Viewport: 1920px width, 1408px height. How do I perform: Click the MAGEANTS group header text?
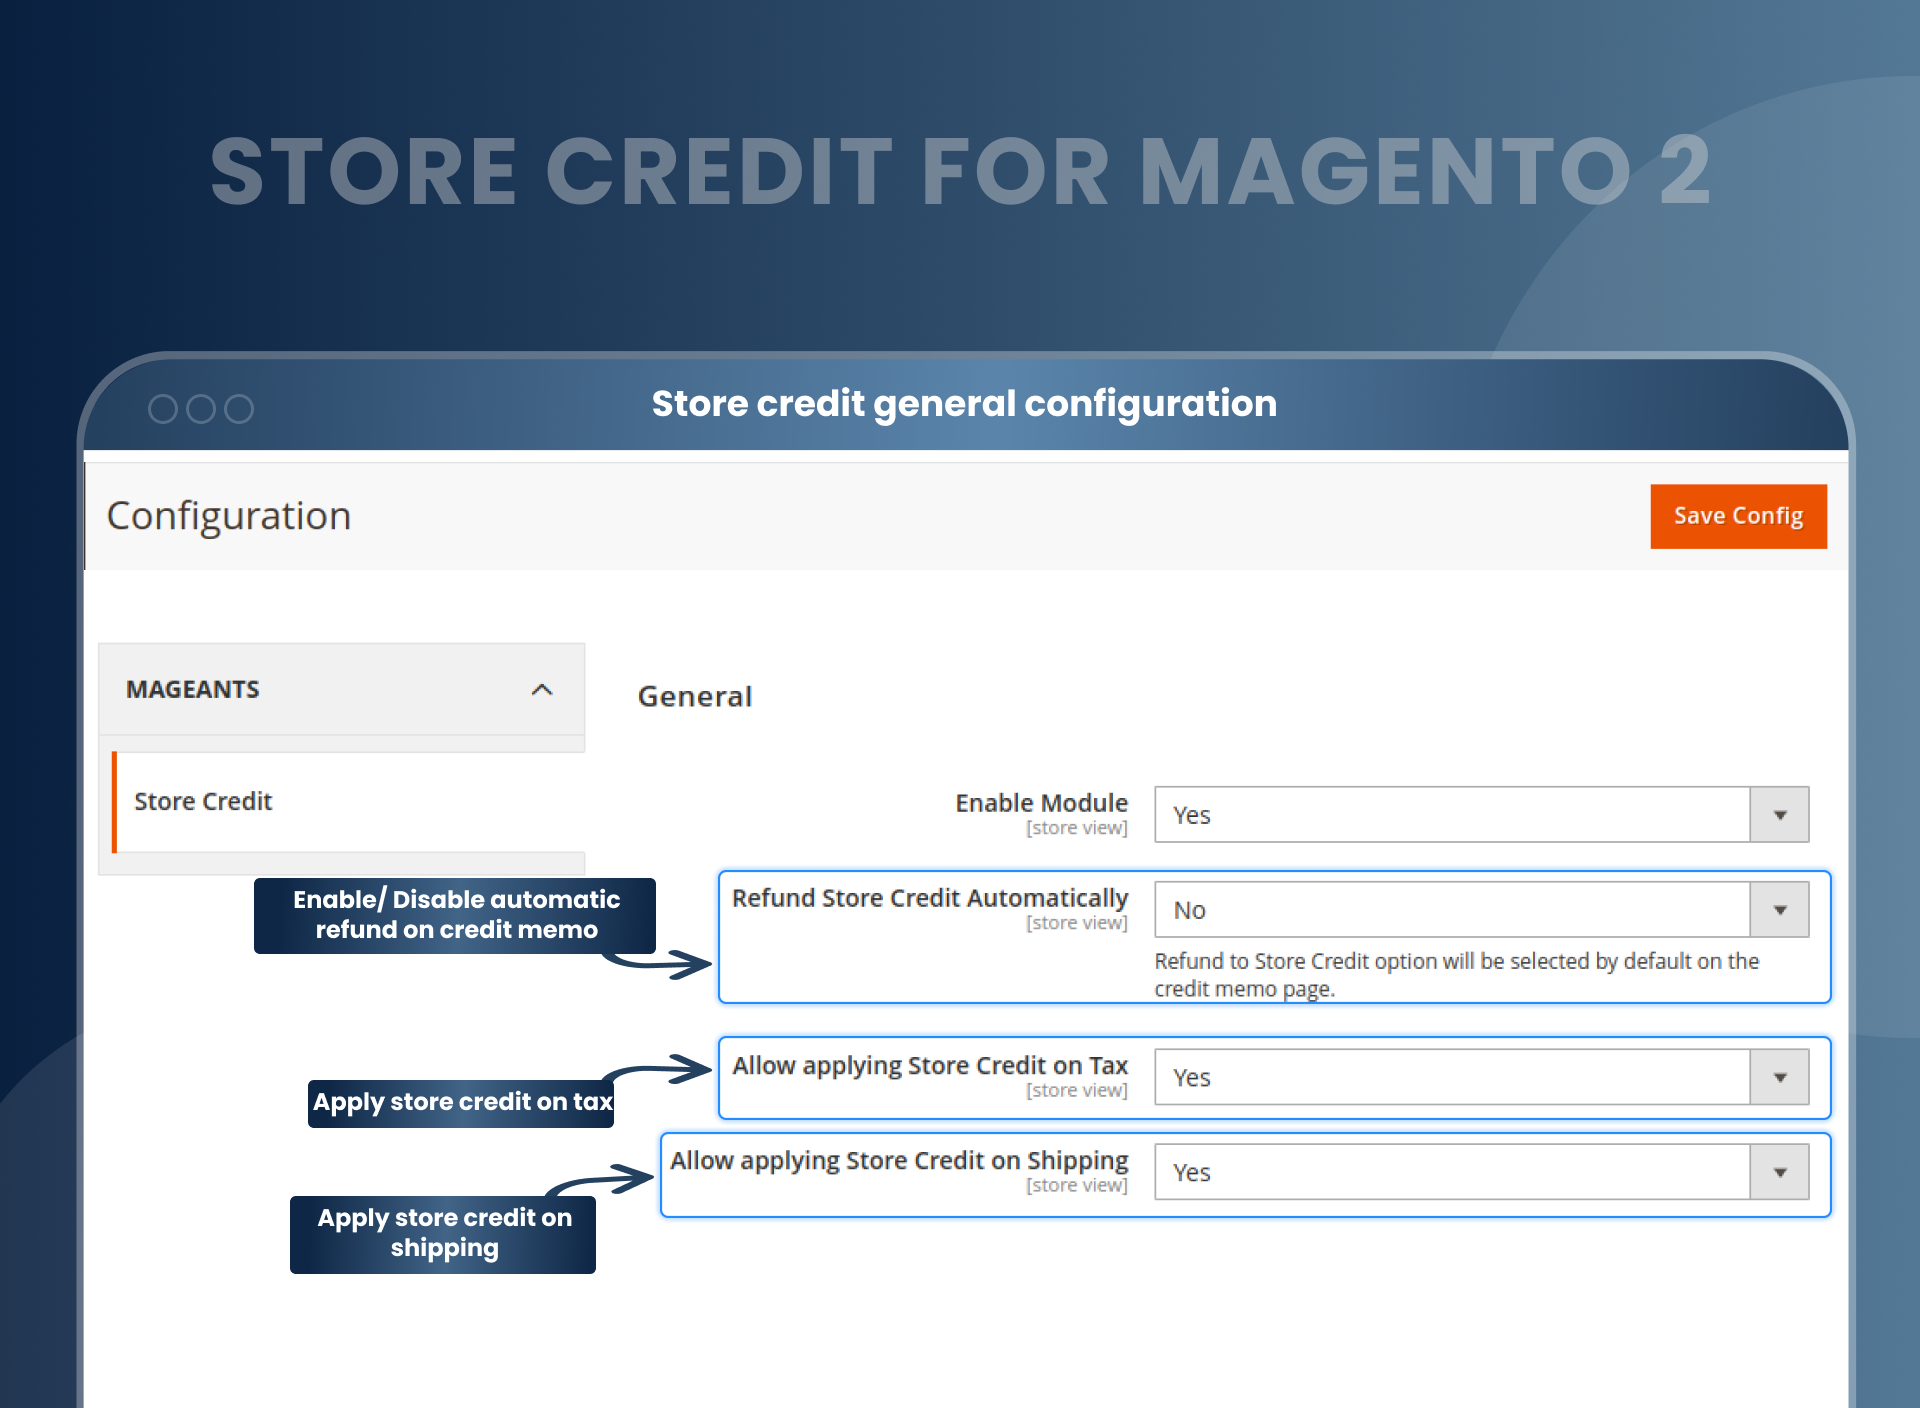(x=193, y=690)
